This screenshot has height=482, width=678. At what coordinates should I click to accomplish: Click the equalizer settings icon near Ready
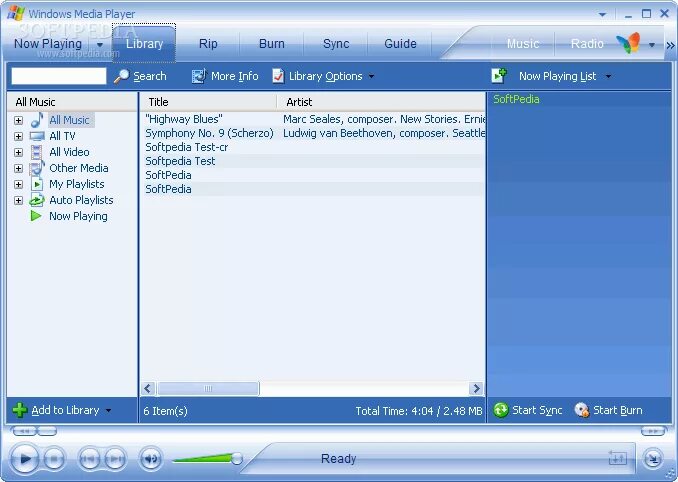[617, 458]
